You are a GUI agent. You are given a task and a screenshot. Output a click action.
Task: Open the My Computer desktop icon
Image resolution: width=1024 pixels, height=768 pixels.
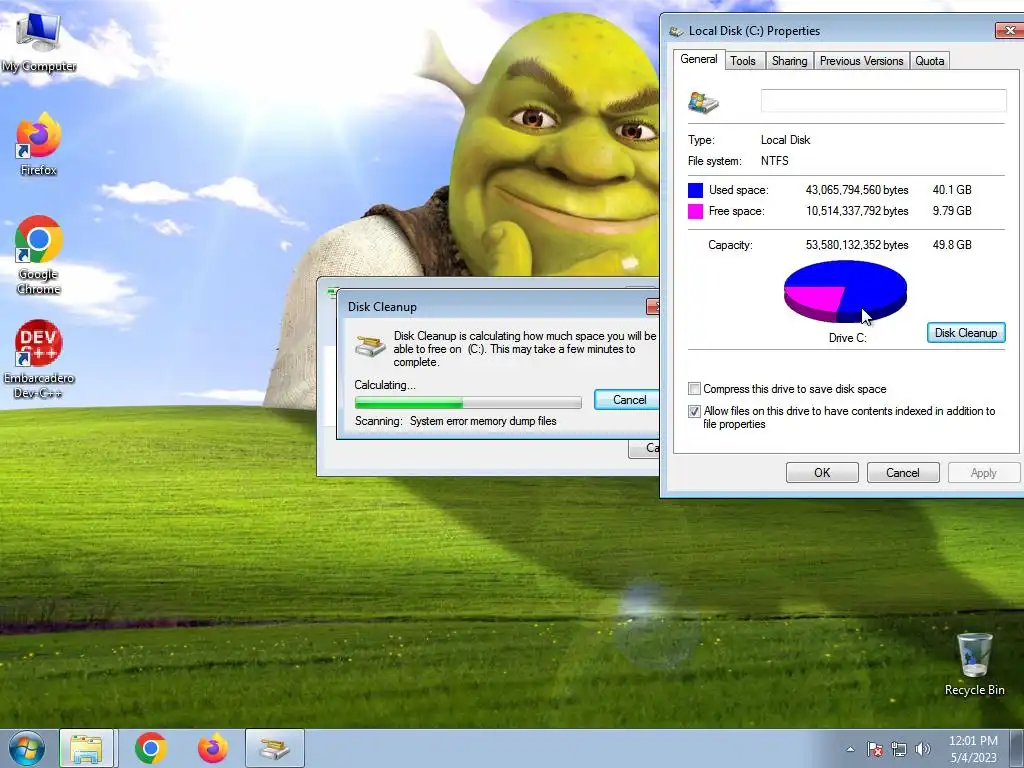click(38, 41)
